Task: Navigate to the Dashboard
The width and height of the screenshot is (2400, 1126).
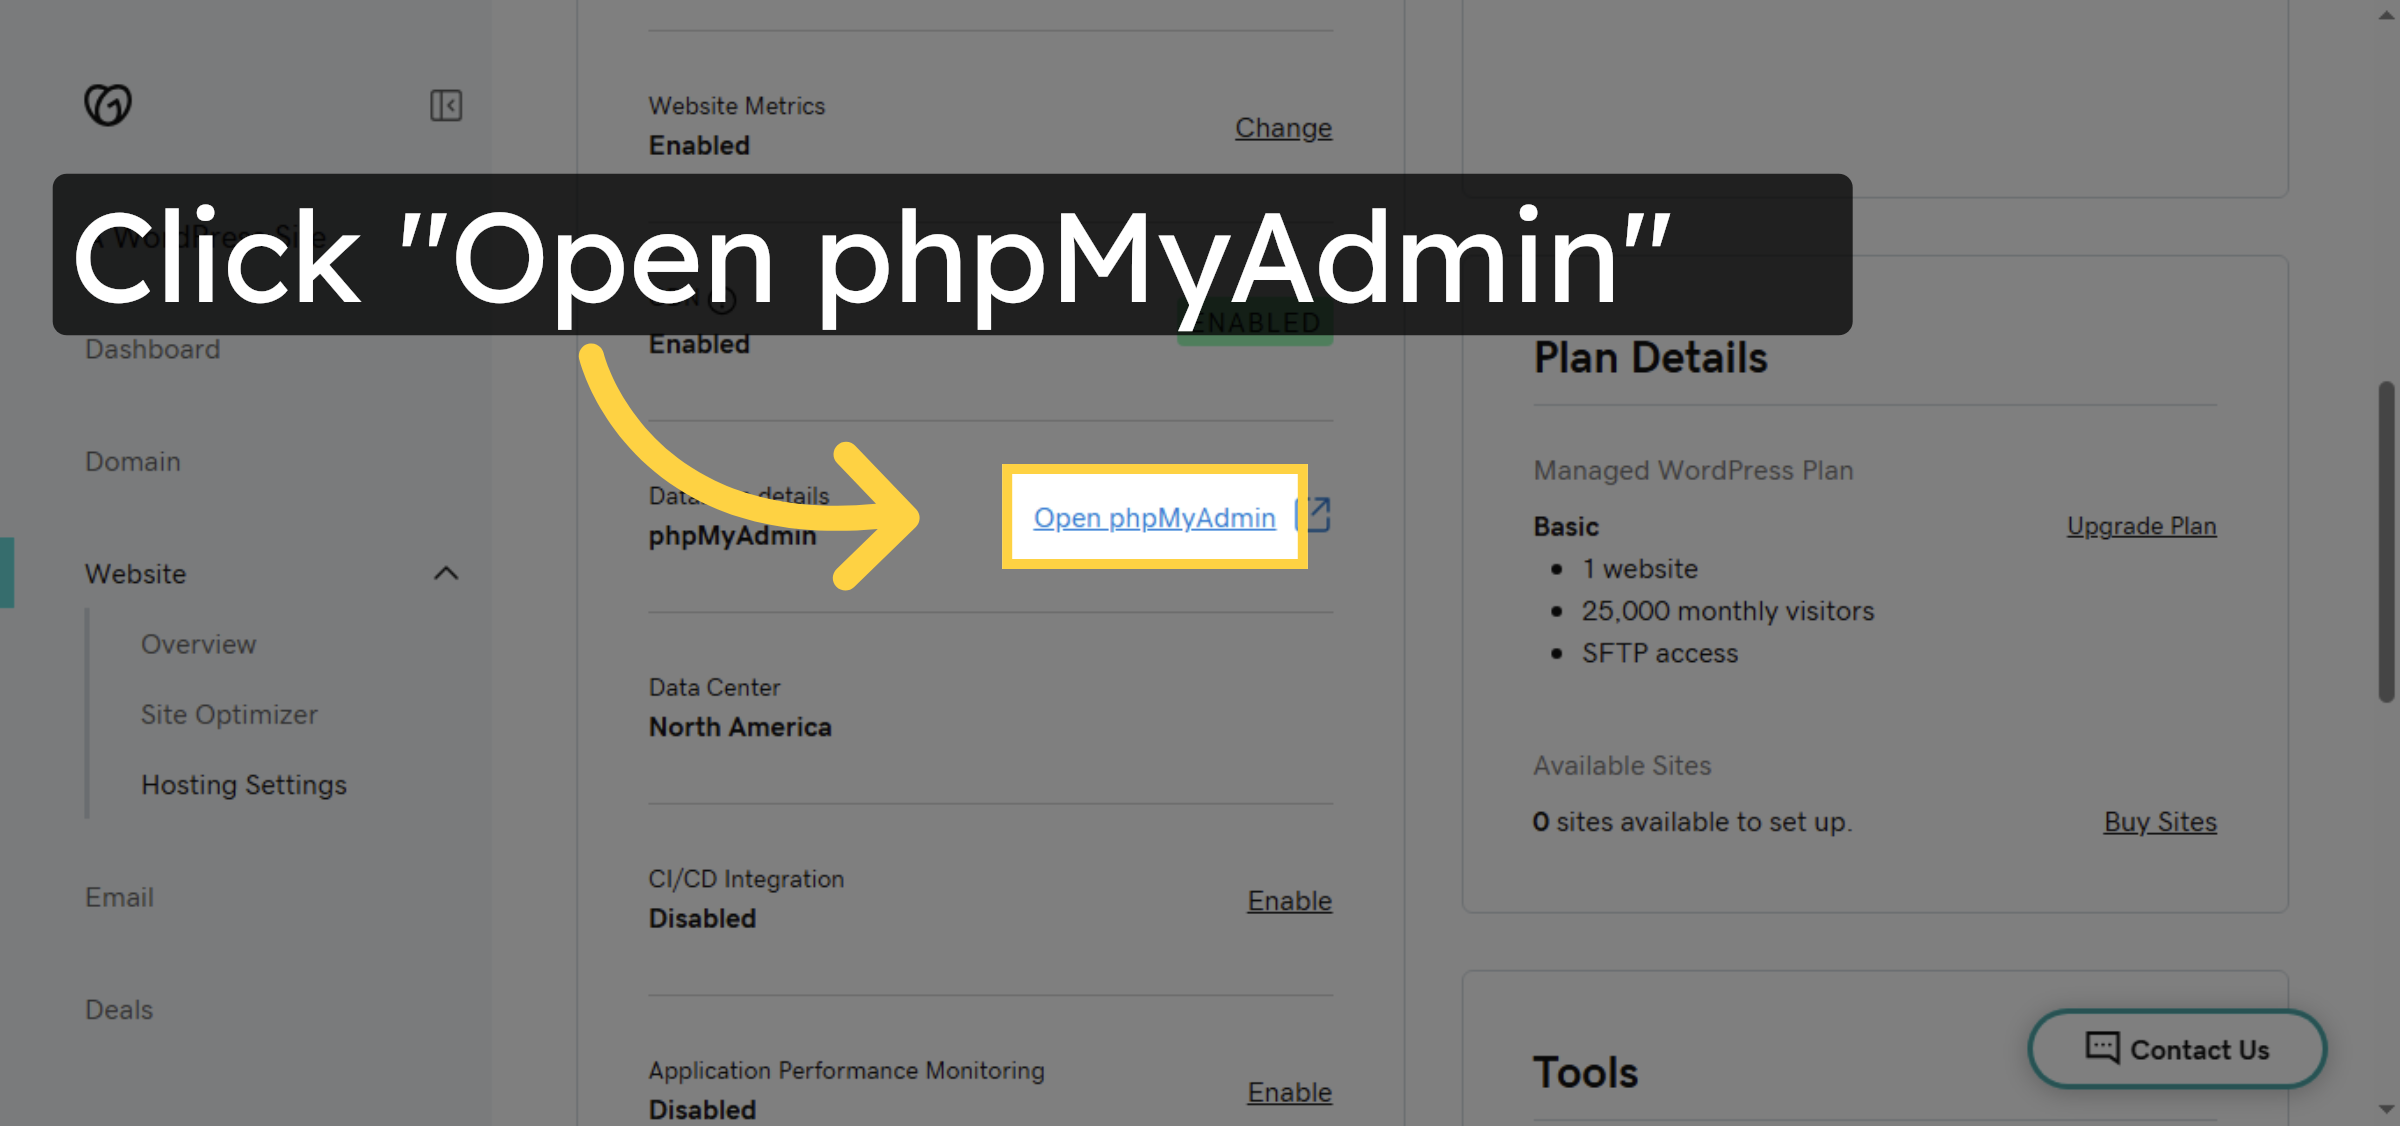Action: coord(152,349)
